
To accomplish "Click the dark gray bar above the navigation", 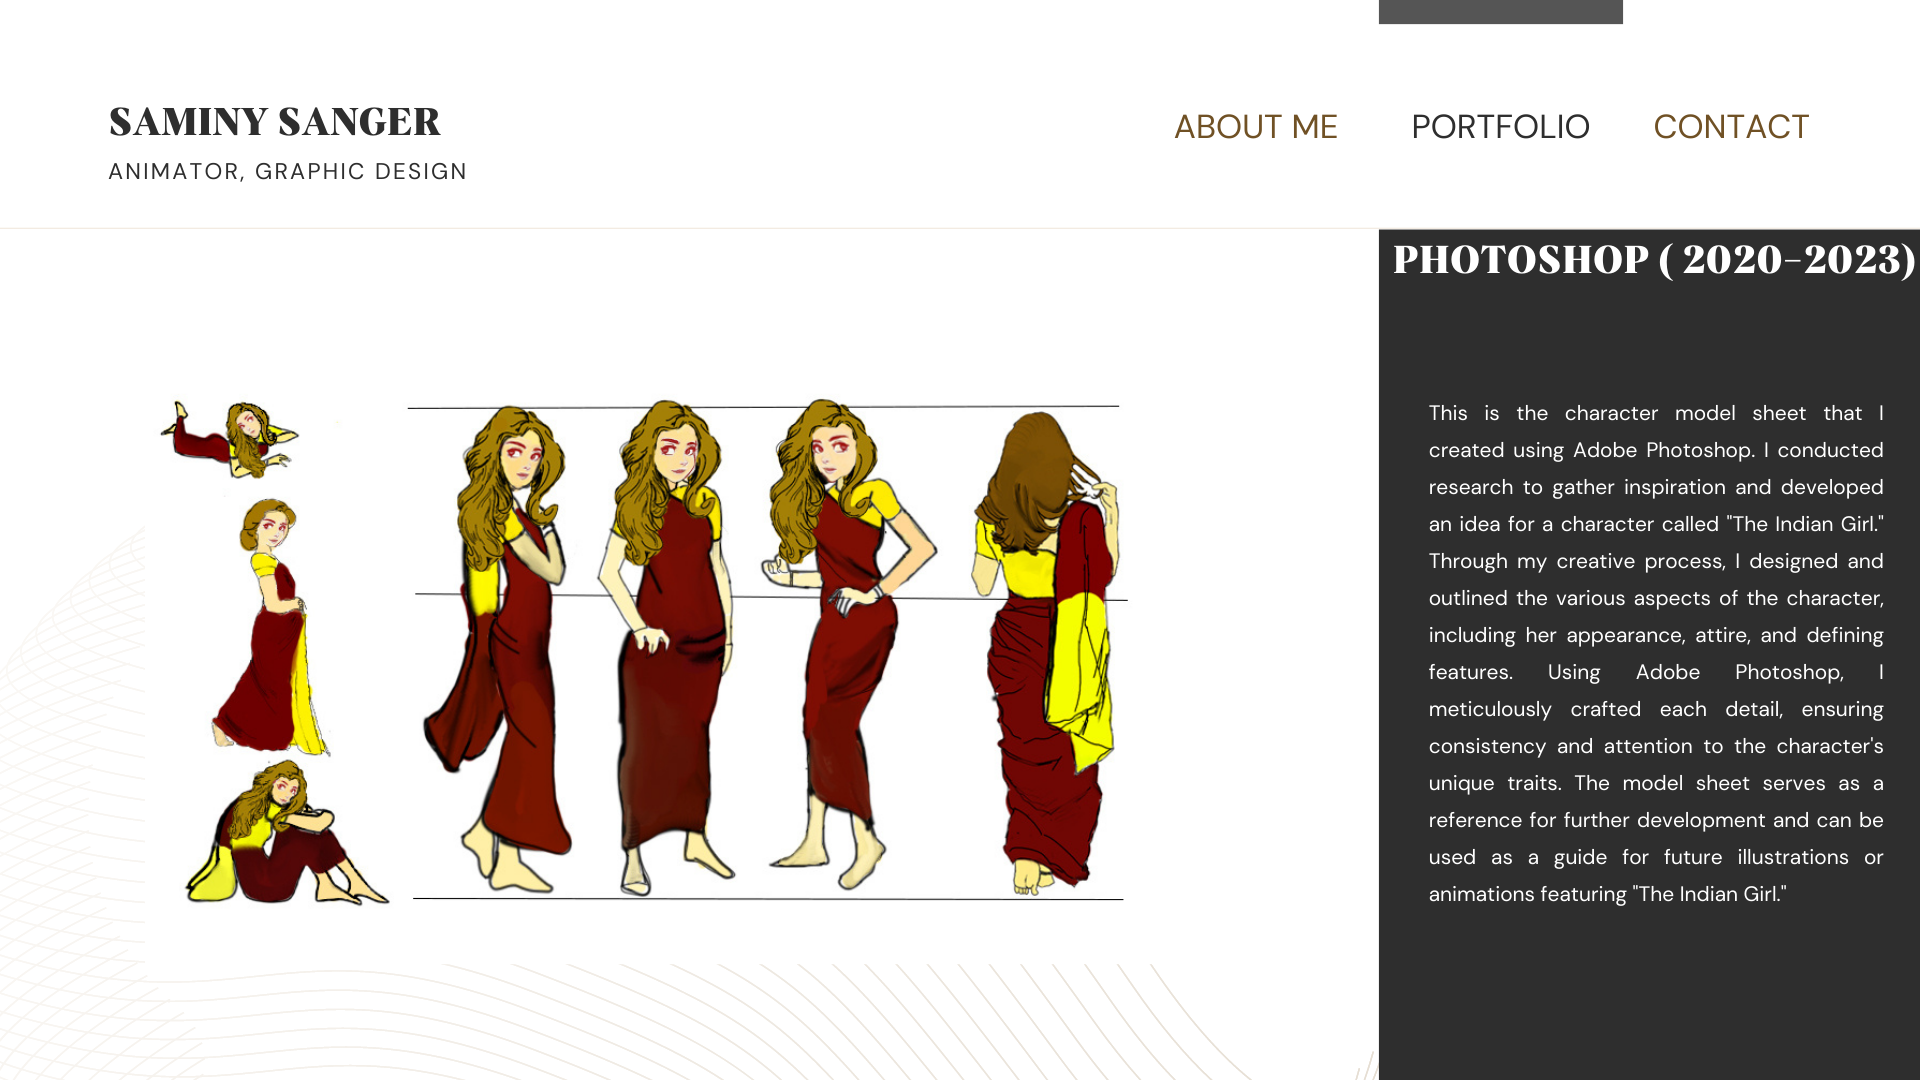I will (x=1500, y=11).
